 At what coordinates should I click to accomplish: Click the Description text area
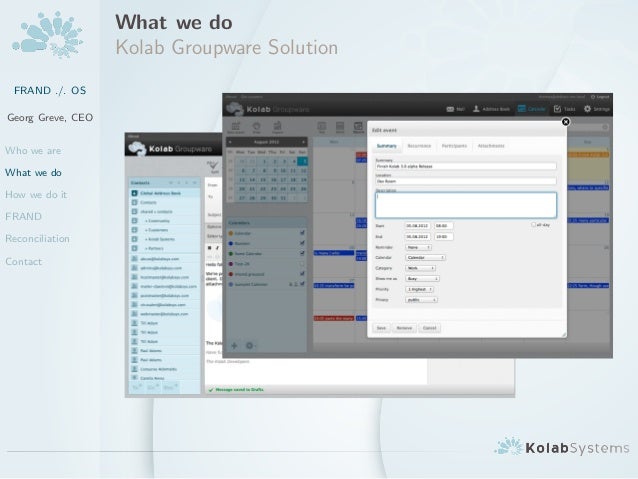pyautogui.click(x=465, y=205)
